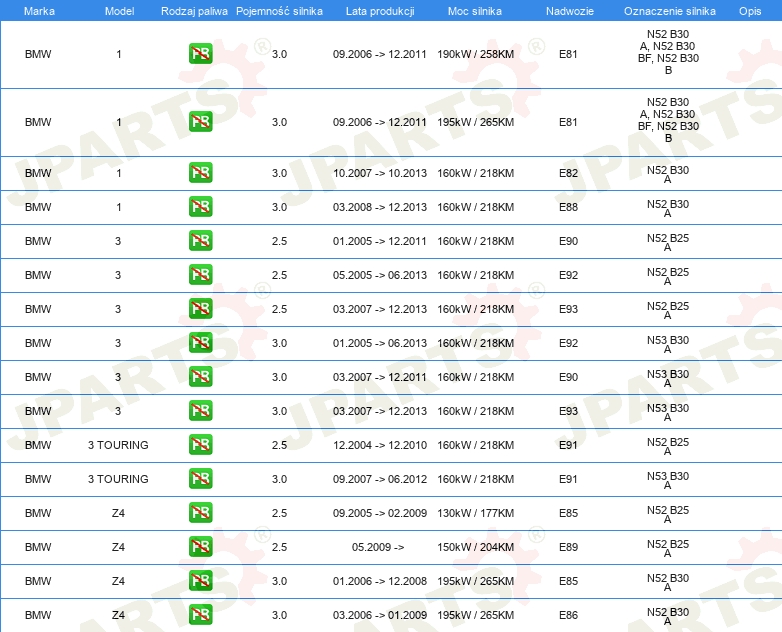
Task: Click the Model column header
Action: (x=119, y=11)
